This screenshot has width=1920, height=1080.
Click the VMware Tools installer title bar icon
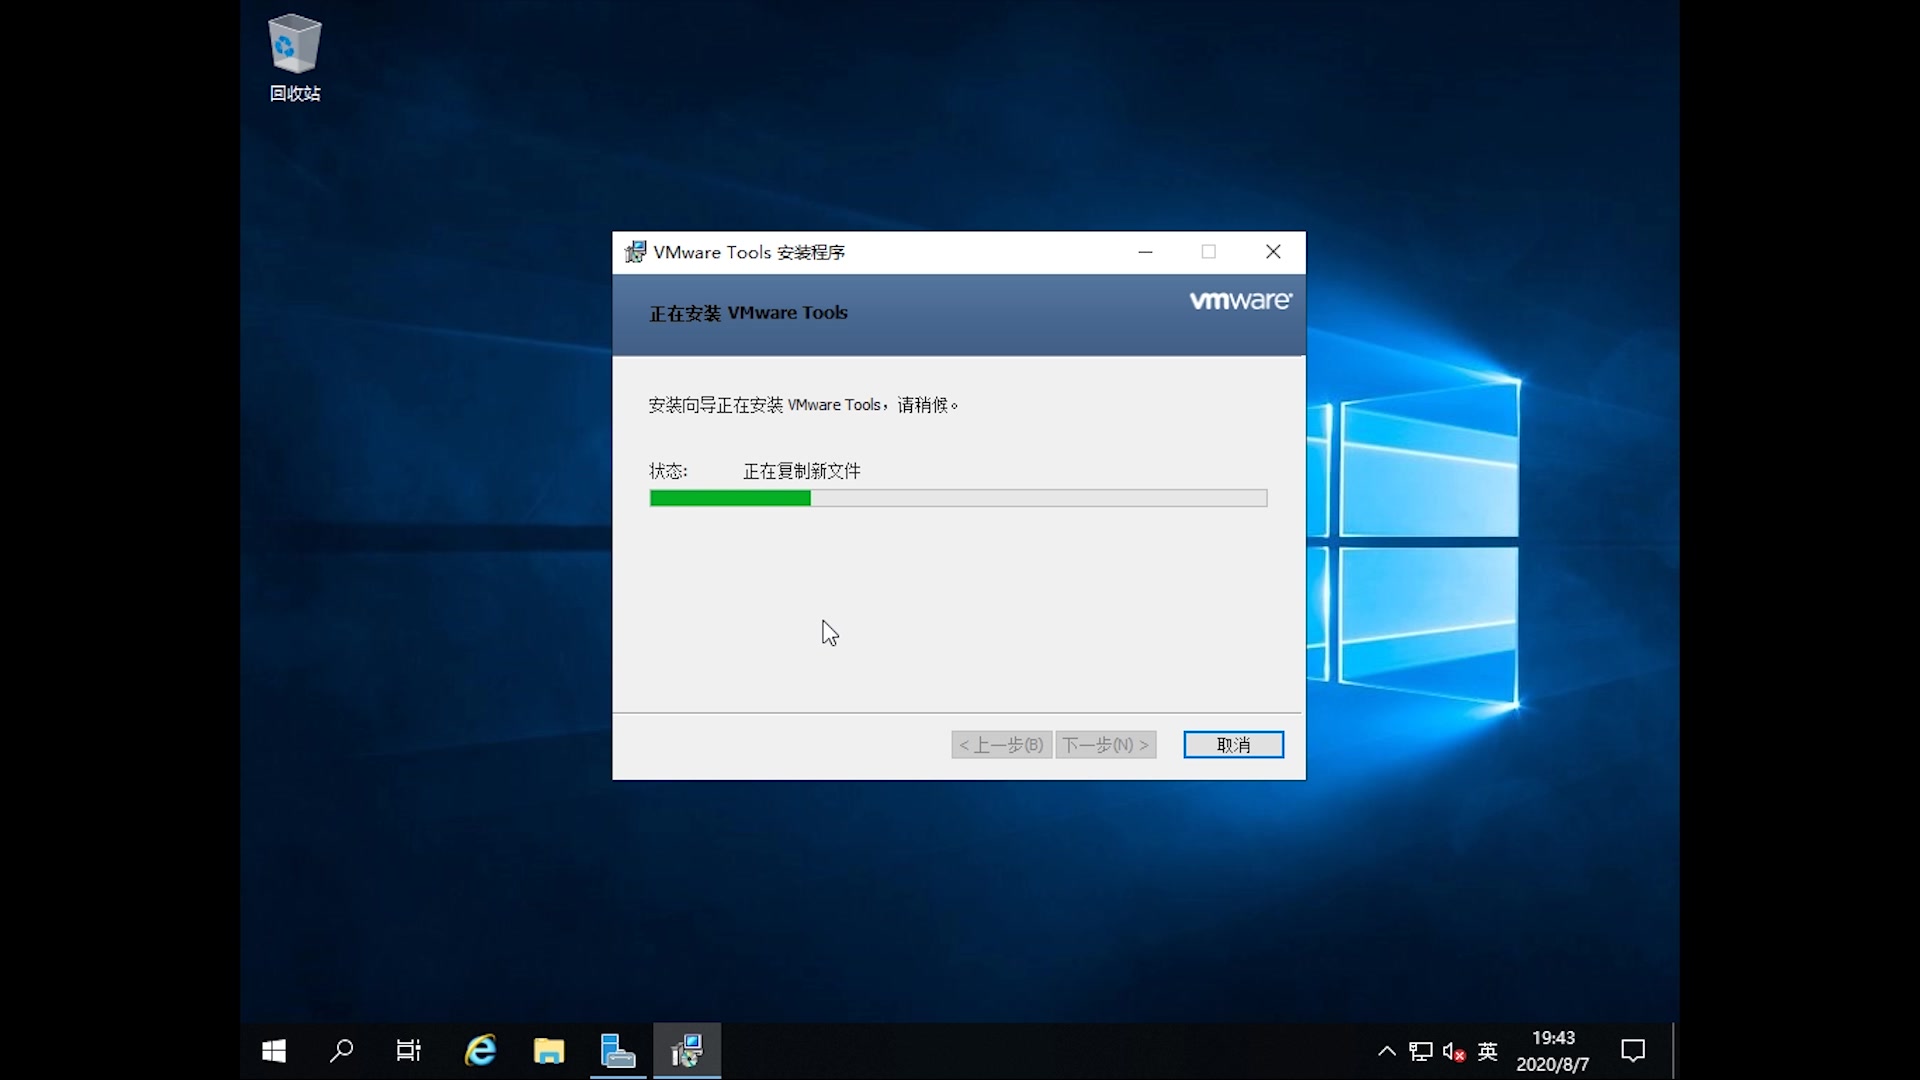click(635, 252)
